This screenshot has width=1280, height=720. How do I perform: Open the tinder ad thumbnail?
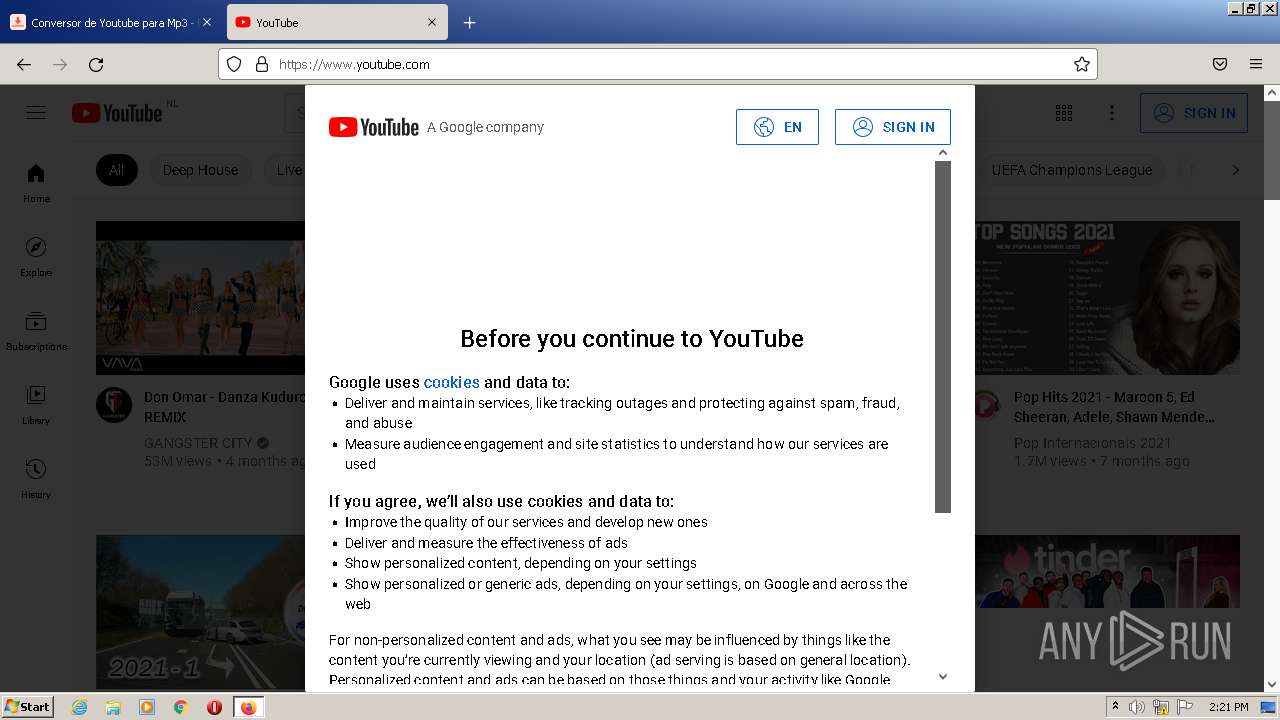[x=1107, y=612]
